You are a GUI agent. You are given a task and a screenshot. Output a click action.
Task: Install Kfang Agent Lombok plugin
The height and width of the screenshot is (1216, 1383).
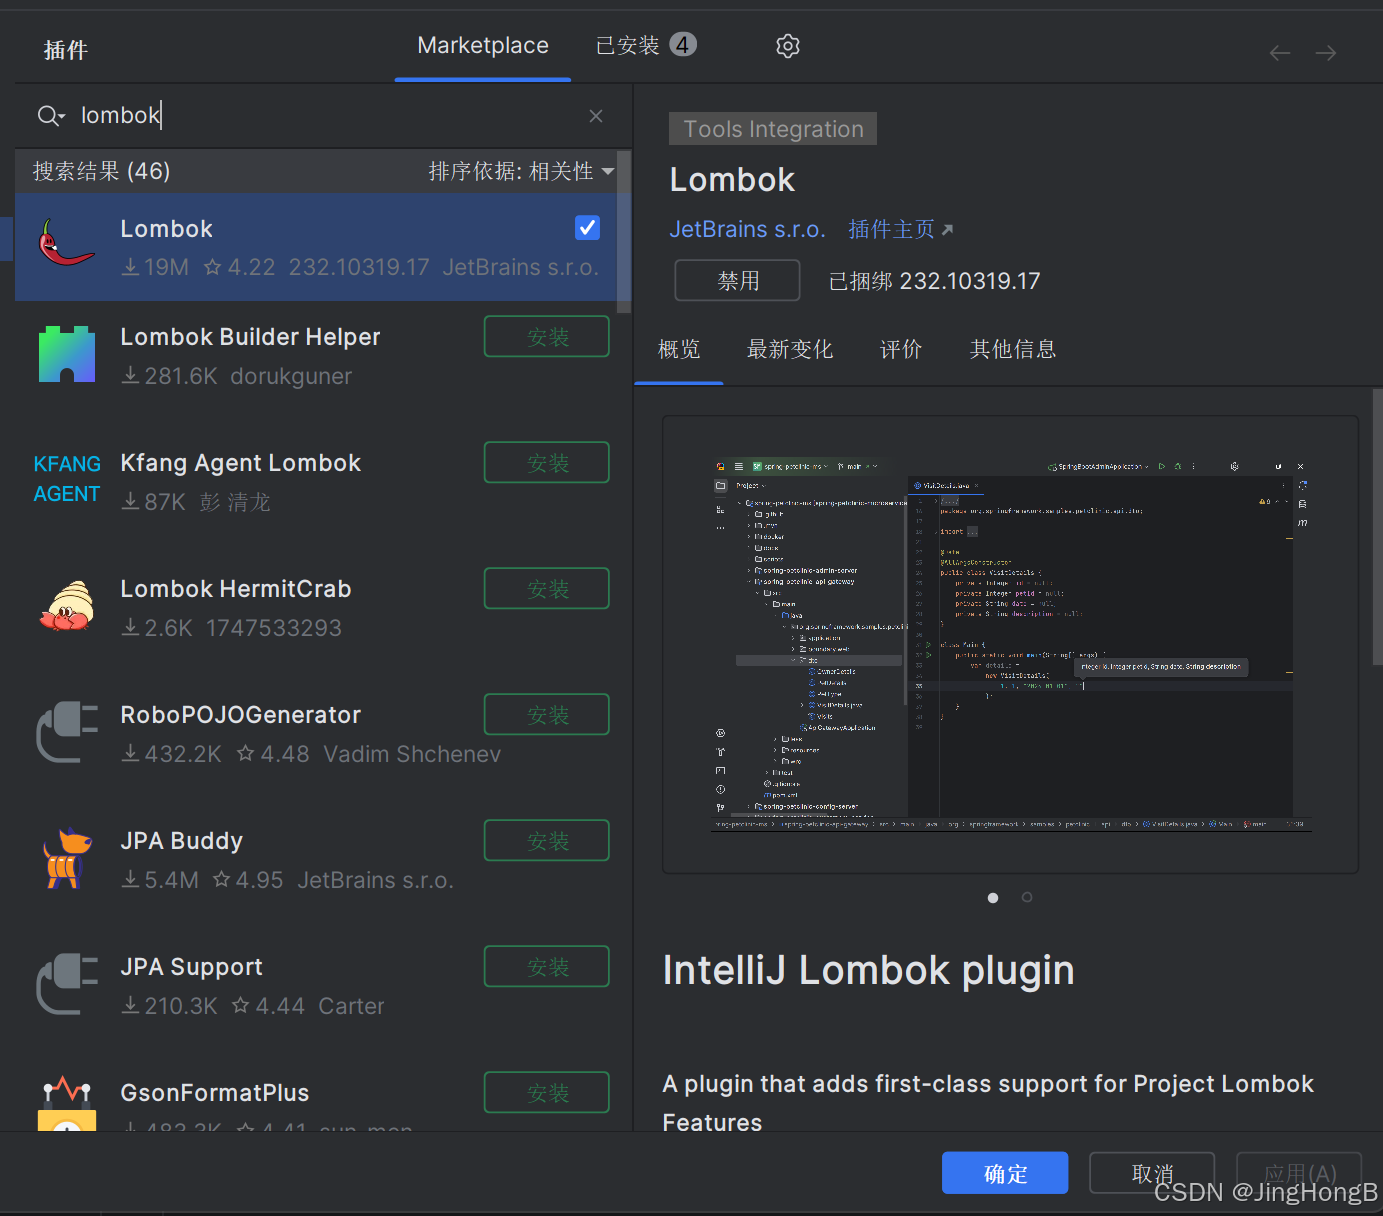[547, 463]
